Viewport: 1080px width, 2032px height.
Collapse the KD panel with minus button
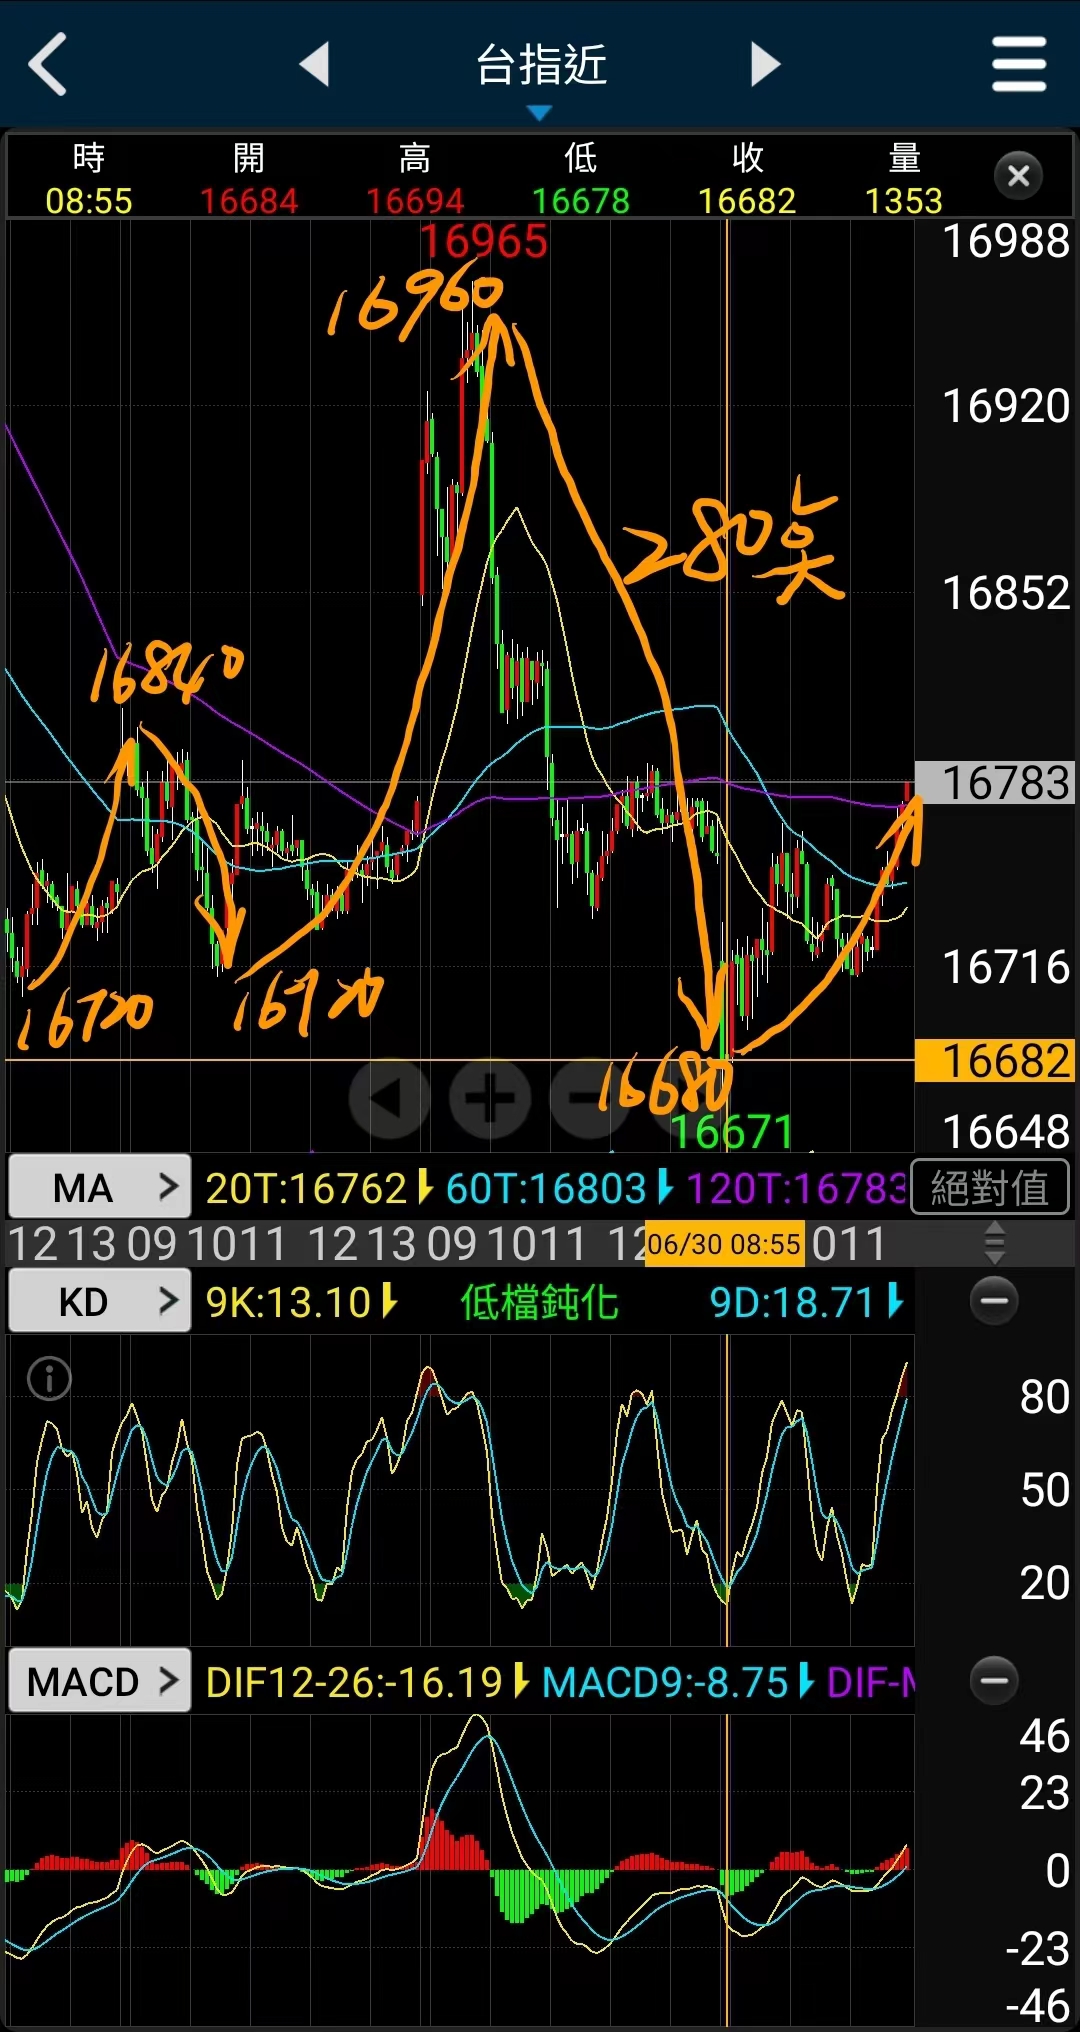tap(994, 1301)
